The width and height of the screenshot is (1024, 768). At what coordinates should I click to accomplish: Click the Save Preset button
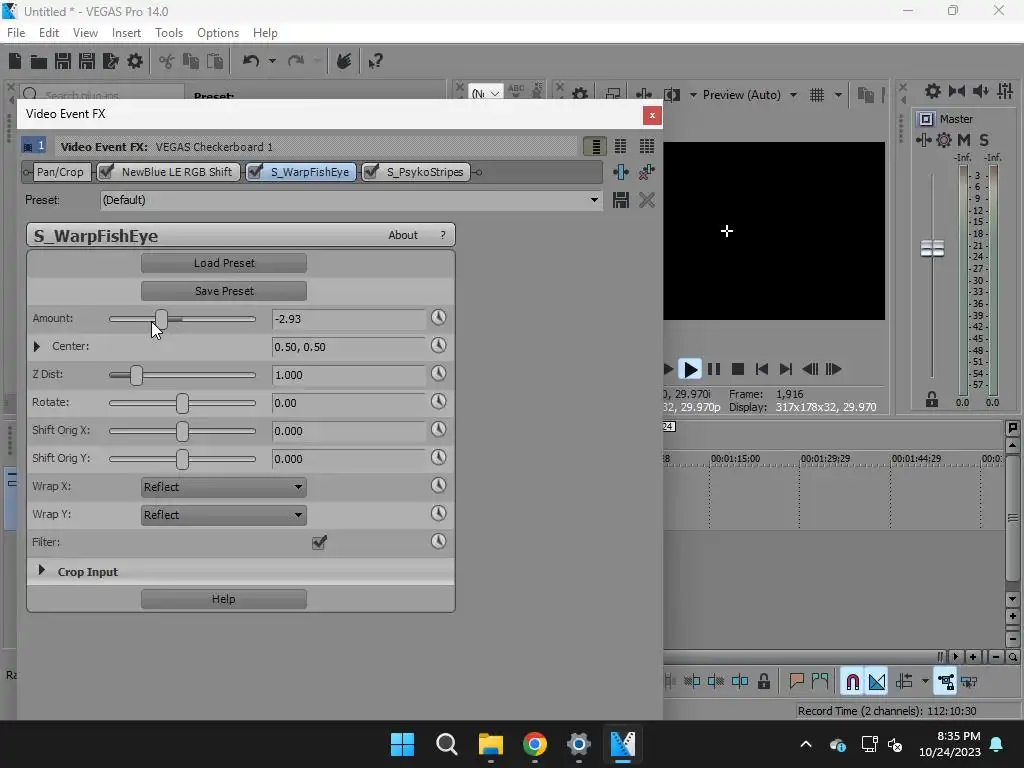pos(224,291)
